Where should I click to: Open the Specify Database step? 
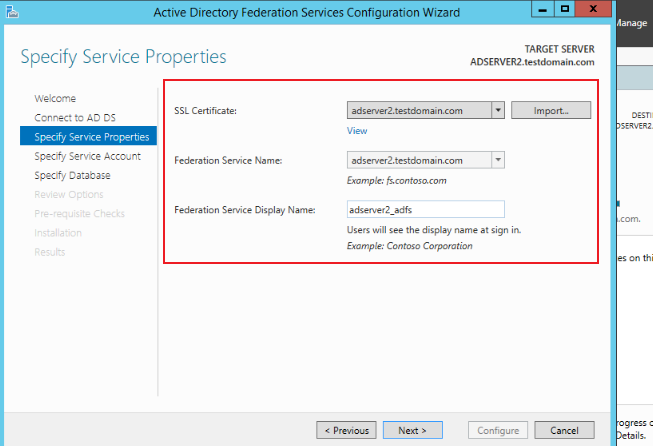click(72, 175)
